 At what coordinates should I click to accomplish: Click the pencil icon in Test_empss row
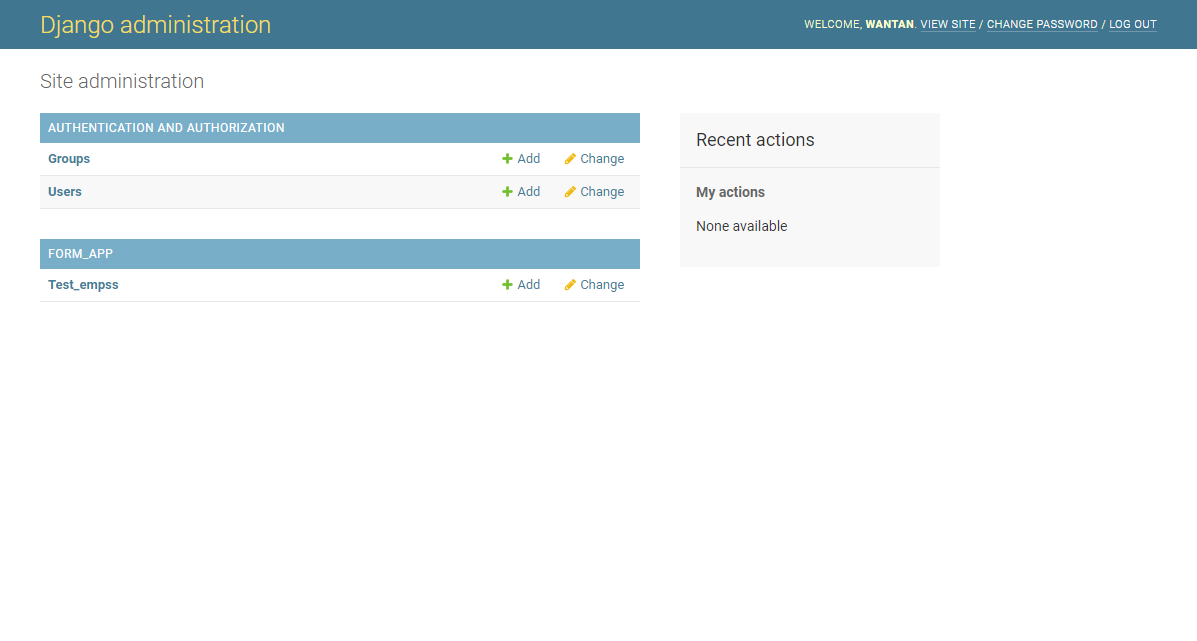coord(569,285)
